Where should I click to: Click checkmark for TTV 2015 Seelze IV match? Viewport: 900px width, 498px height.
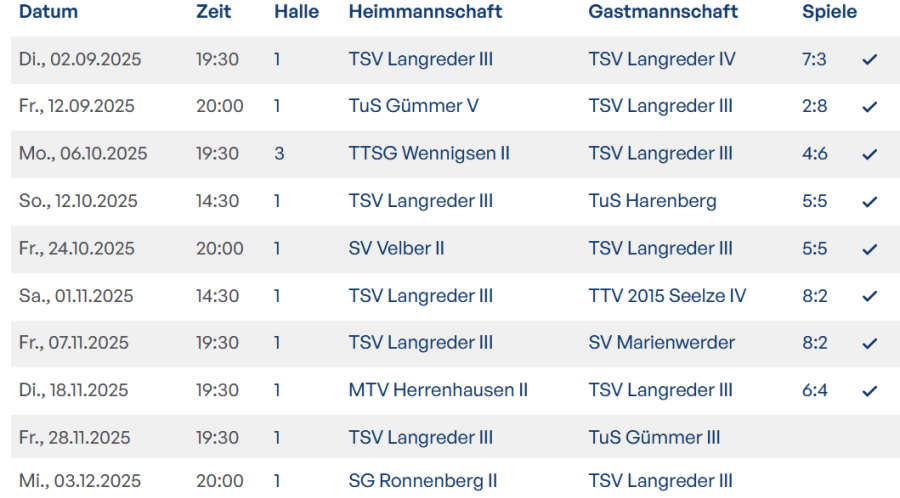point(869,296)
